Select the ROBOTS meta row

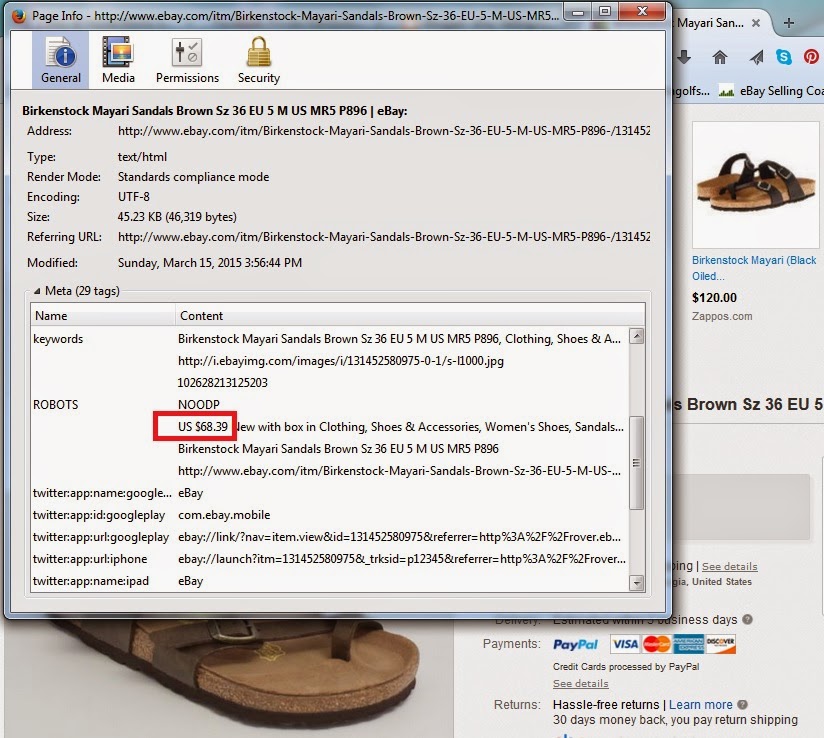coord(329,405)
